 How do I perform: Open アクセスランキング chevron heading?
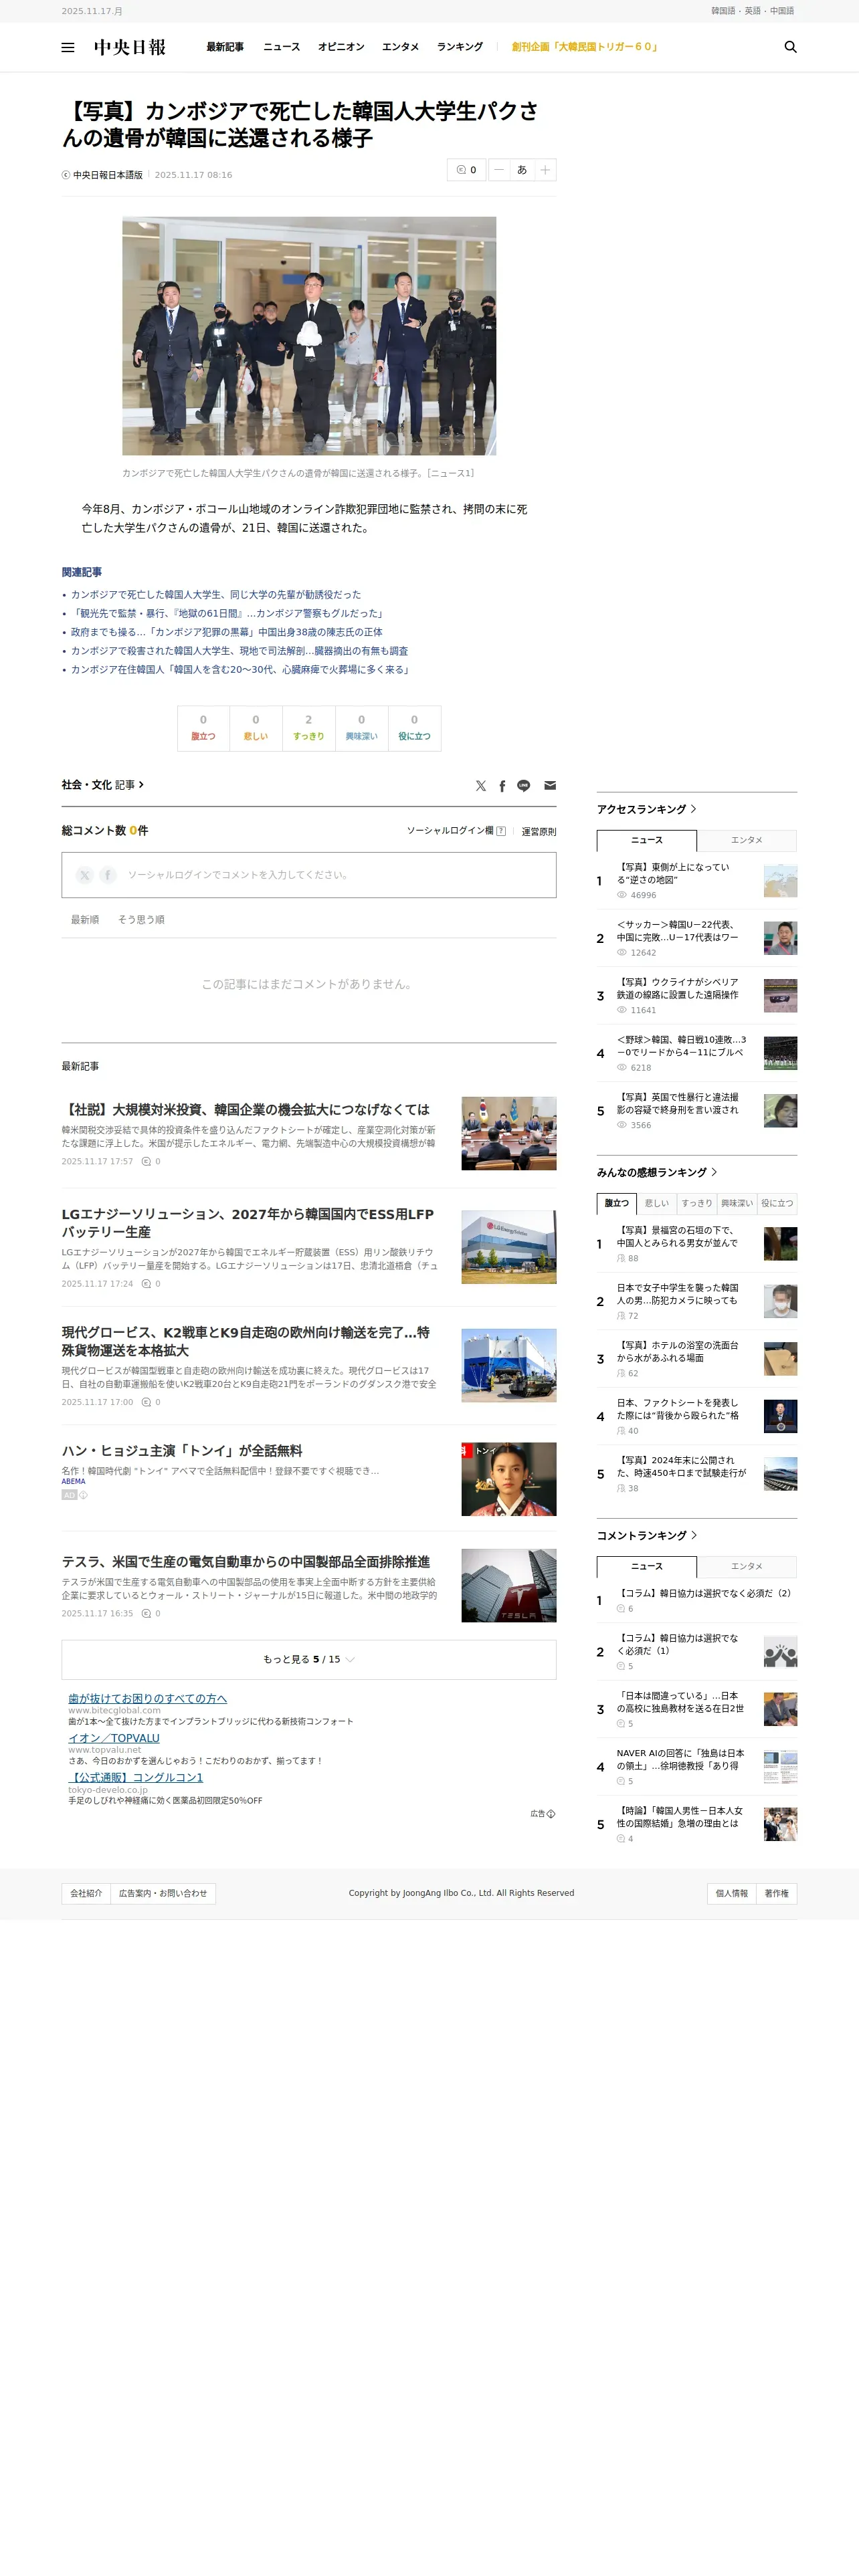tap(647, 809)
